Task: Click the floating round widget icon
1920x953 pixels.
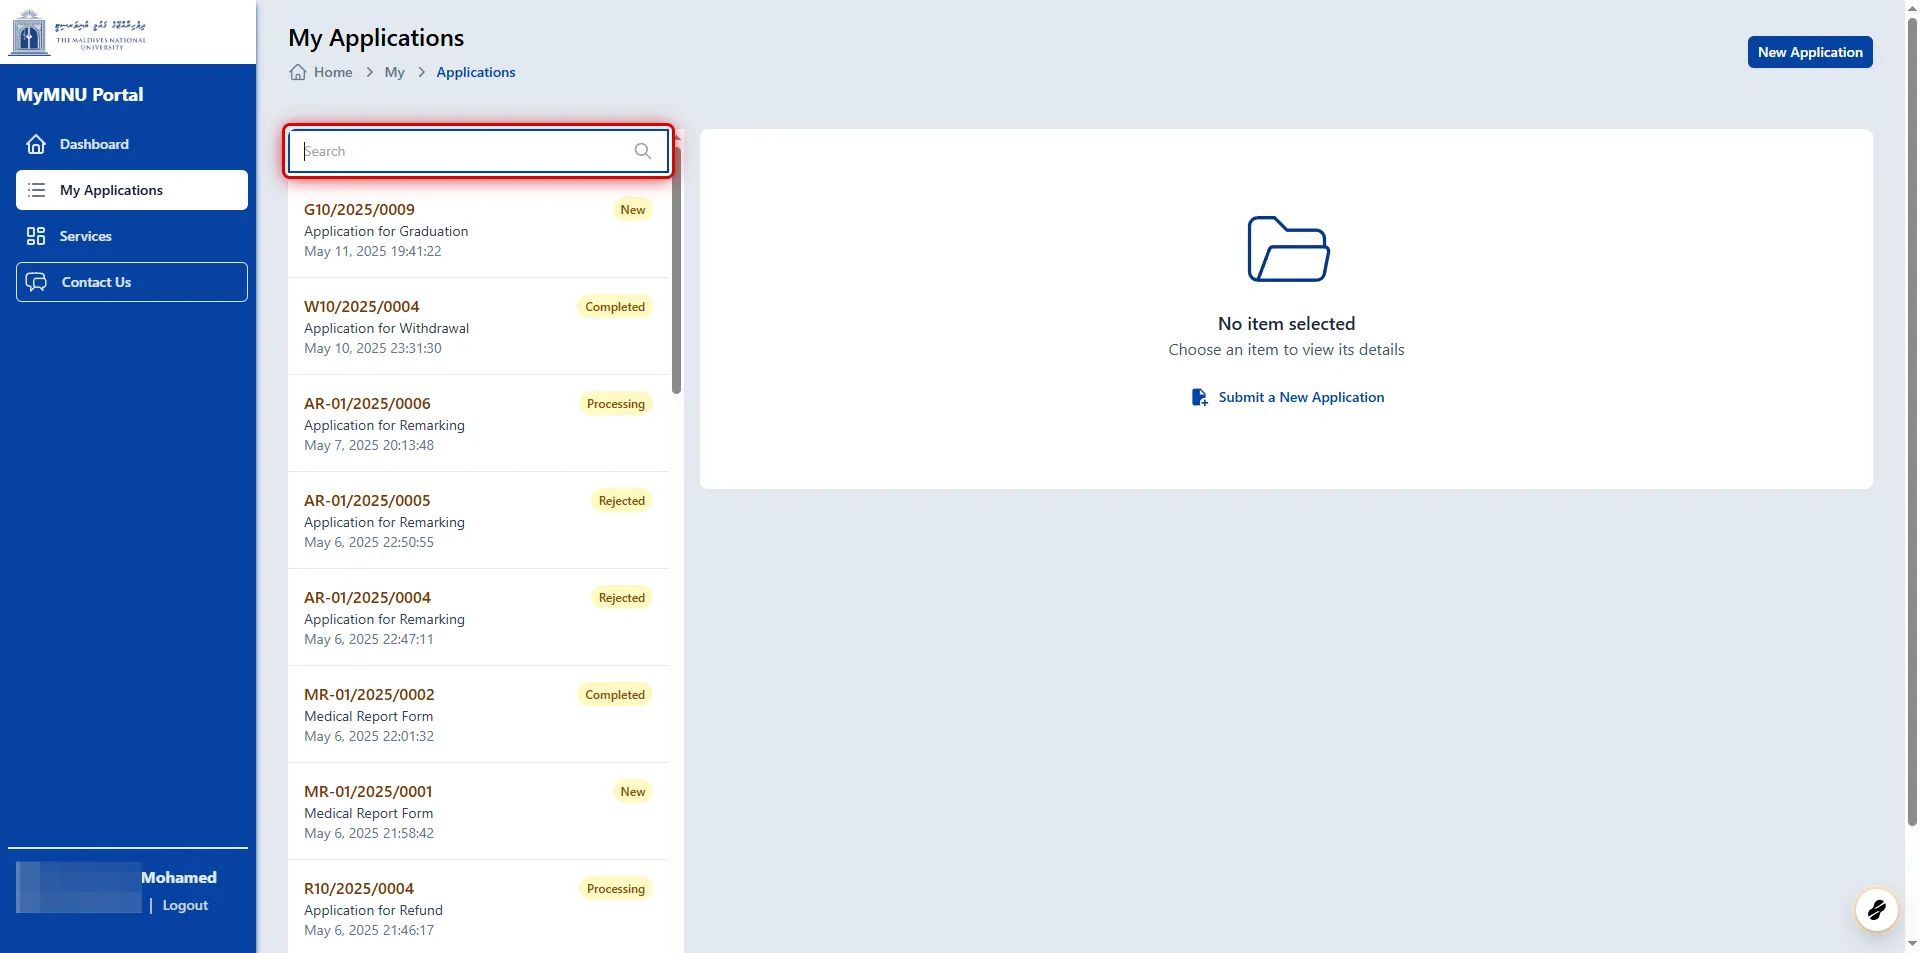Action: (1876, 910)
